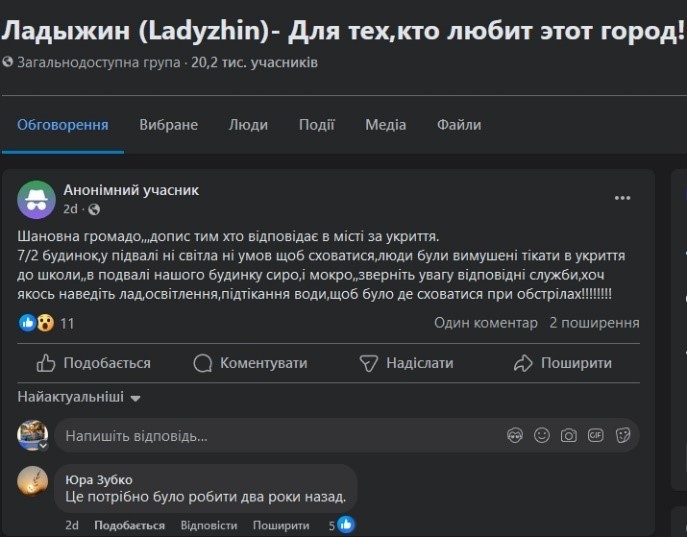Open the Обговорення tab

(63, 125)
